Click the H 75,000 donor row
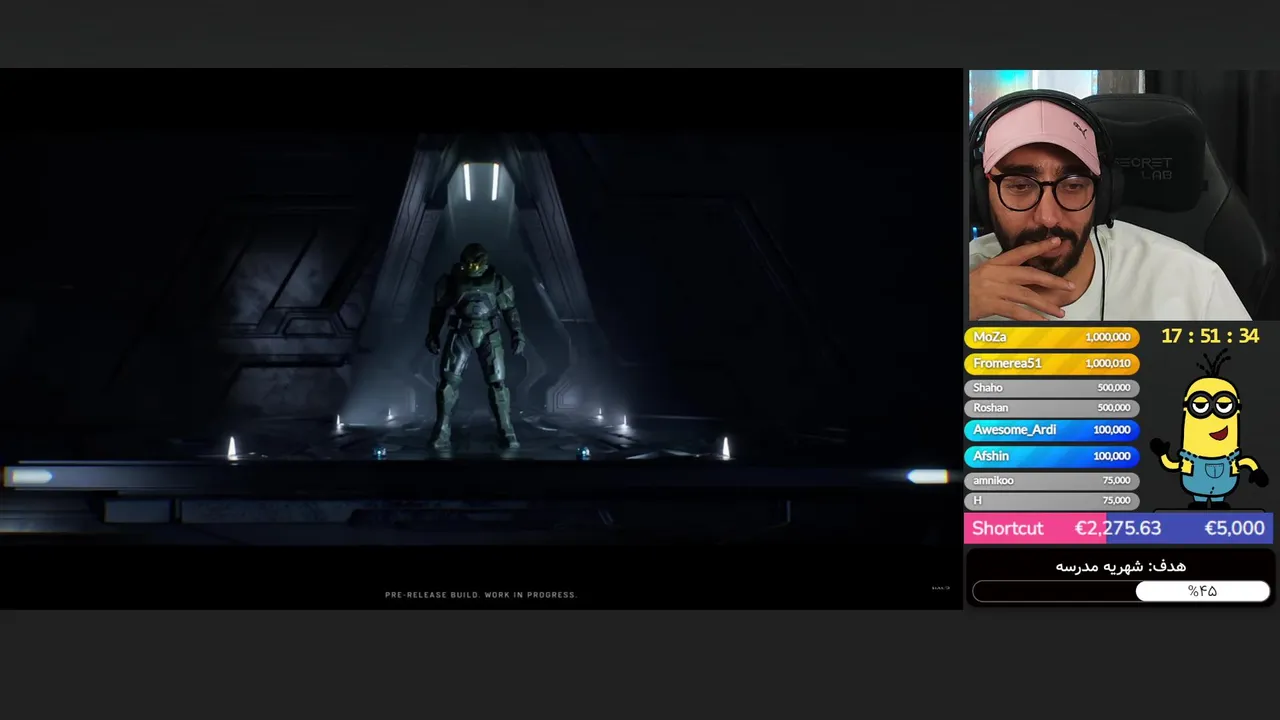 point(1052,500)
